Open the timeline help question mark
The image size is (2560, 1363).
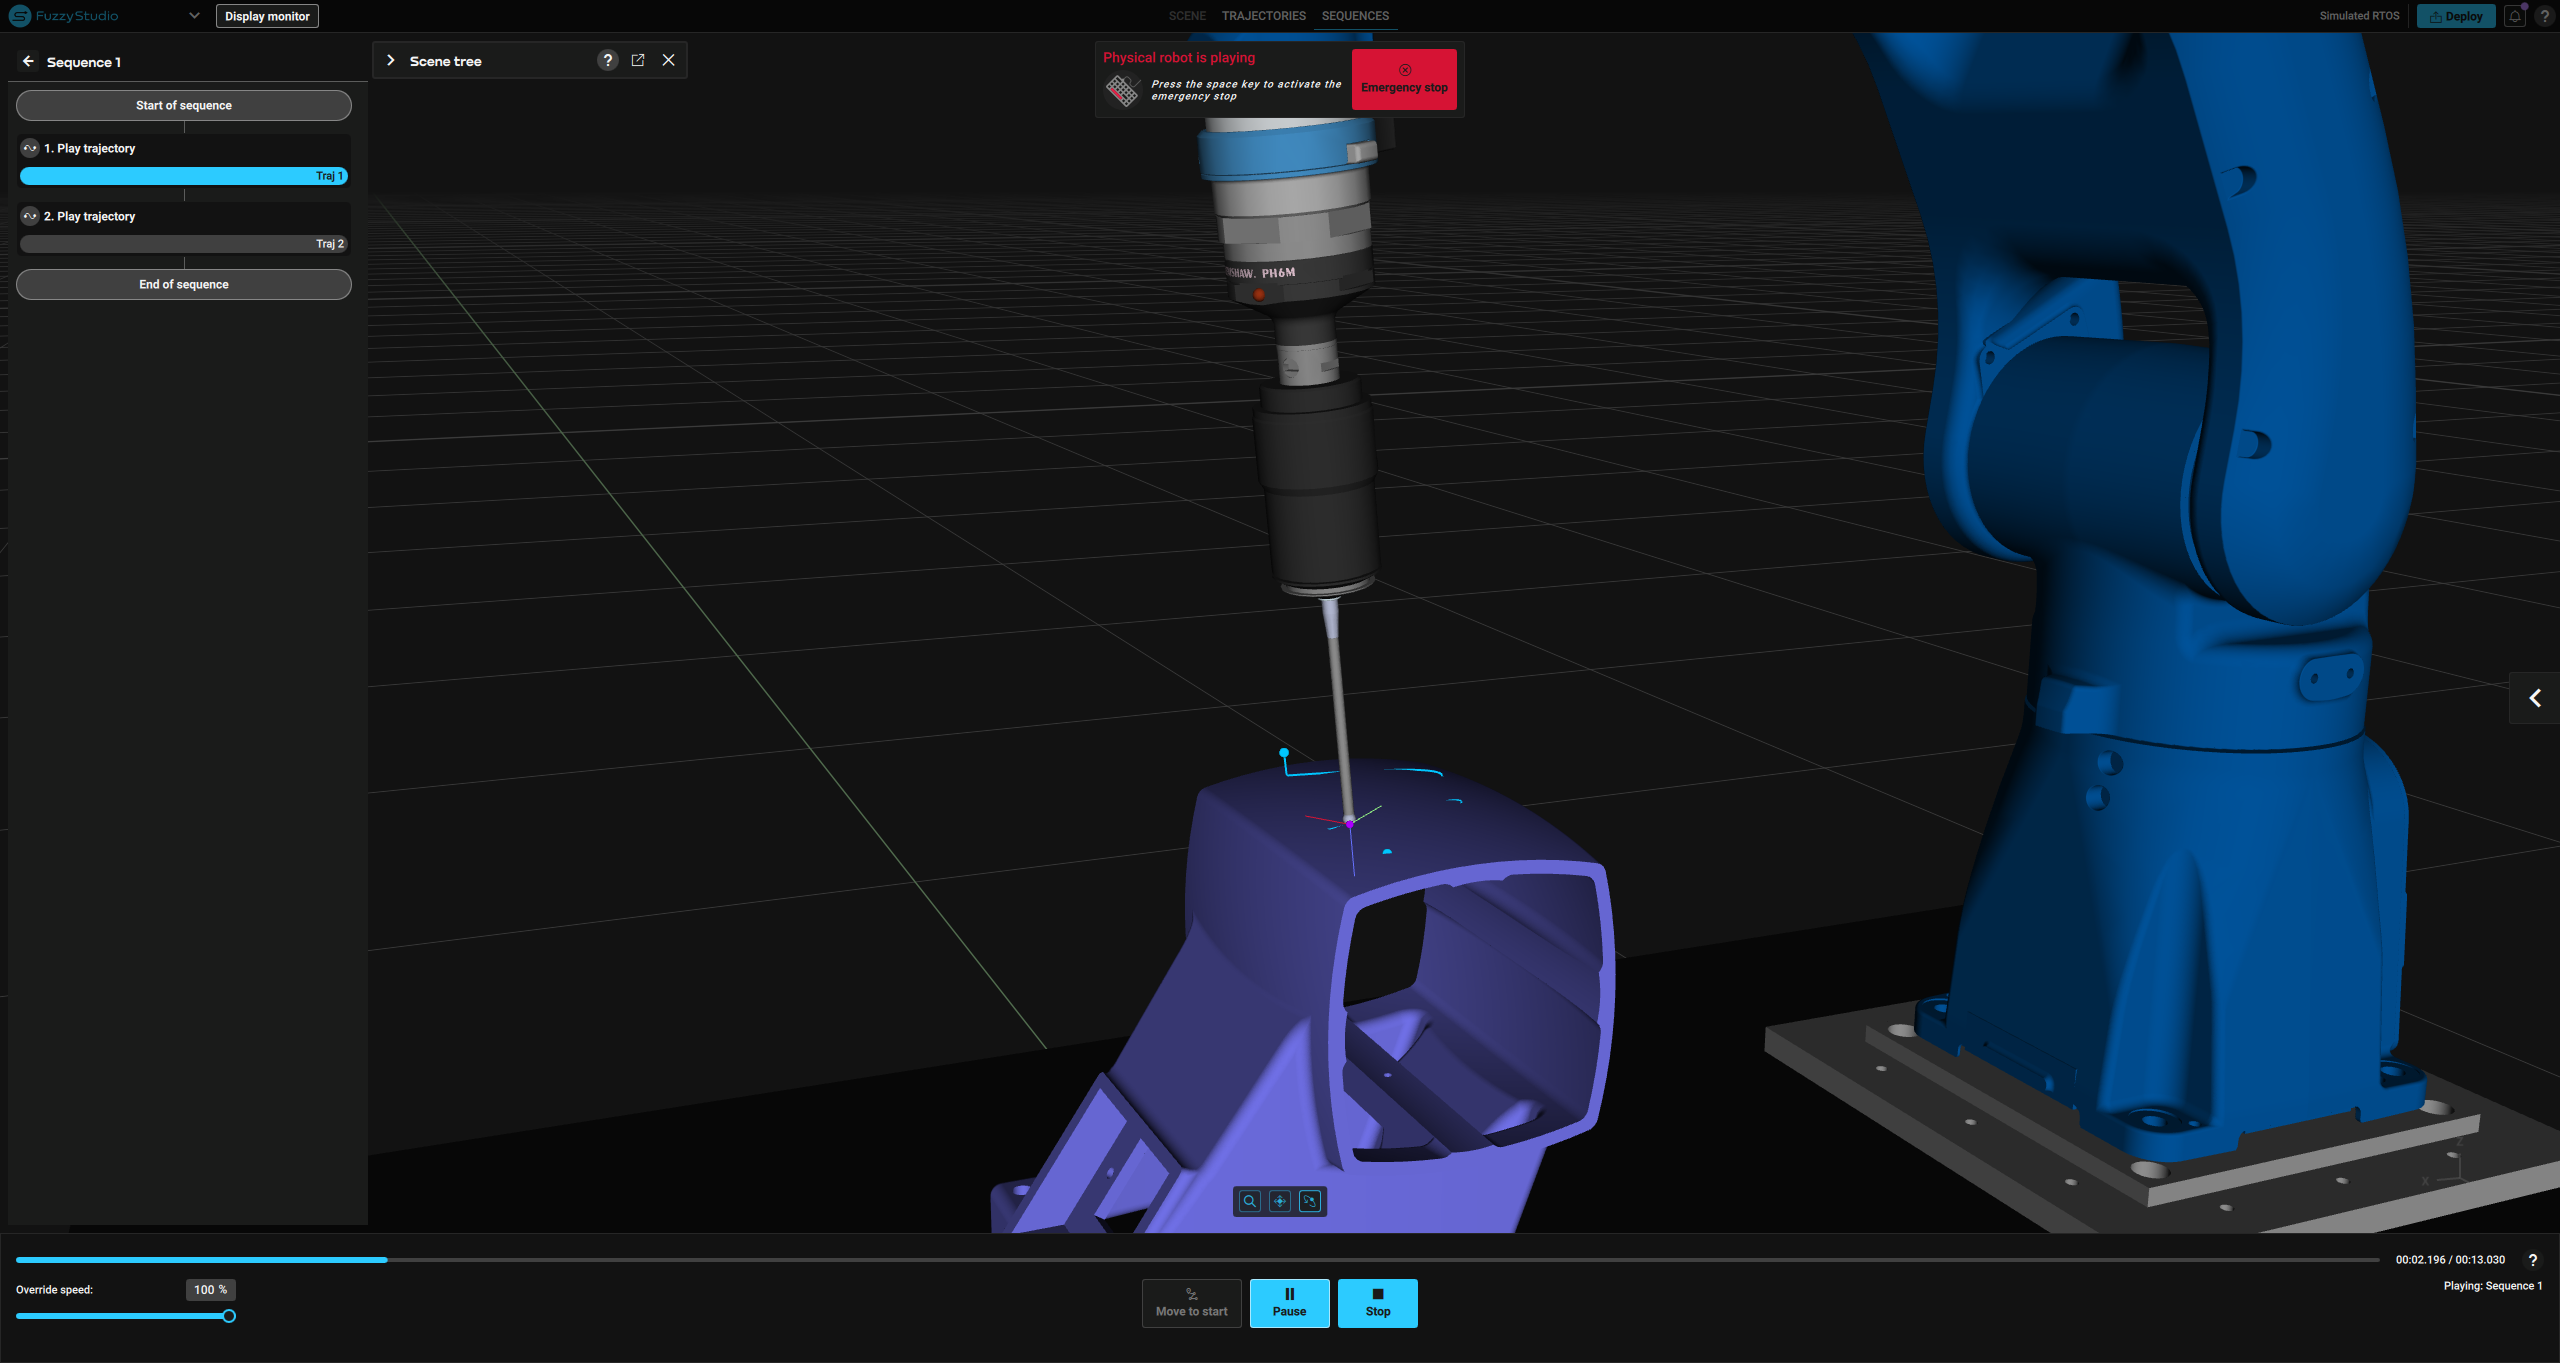[2533, 1260]
